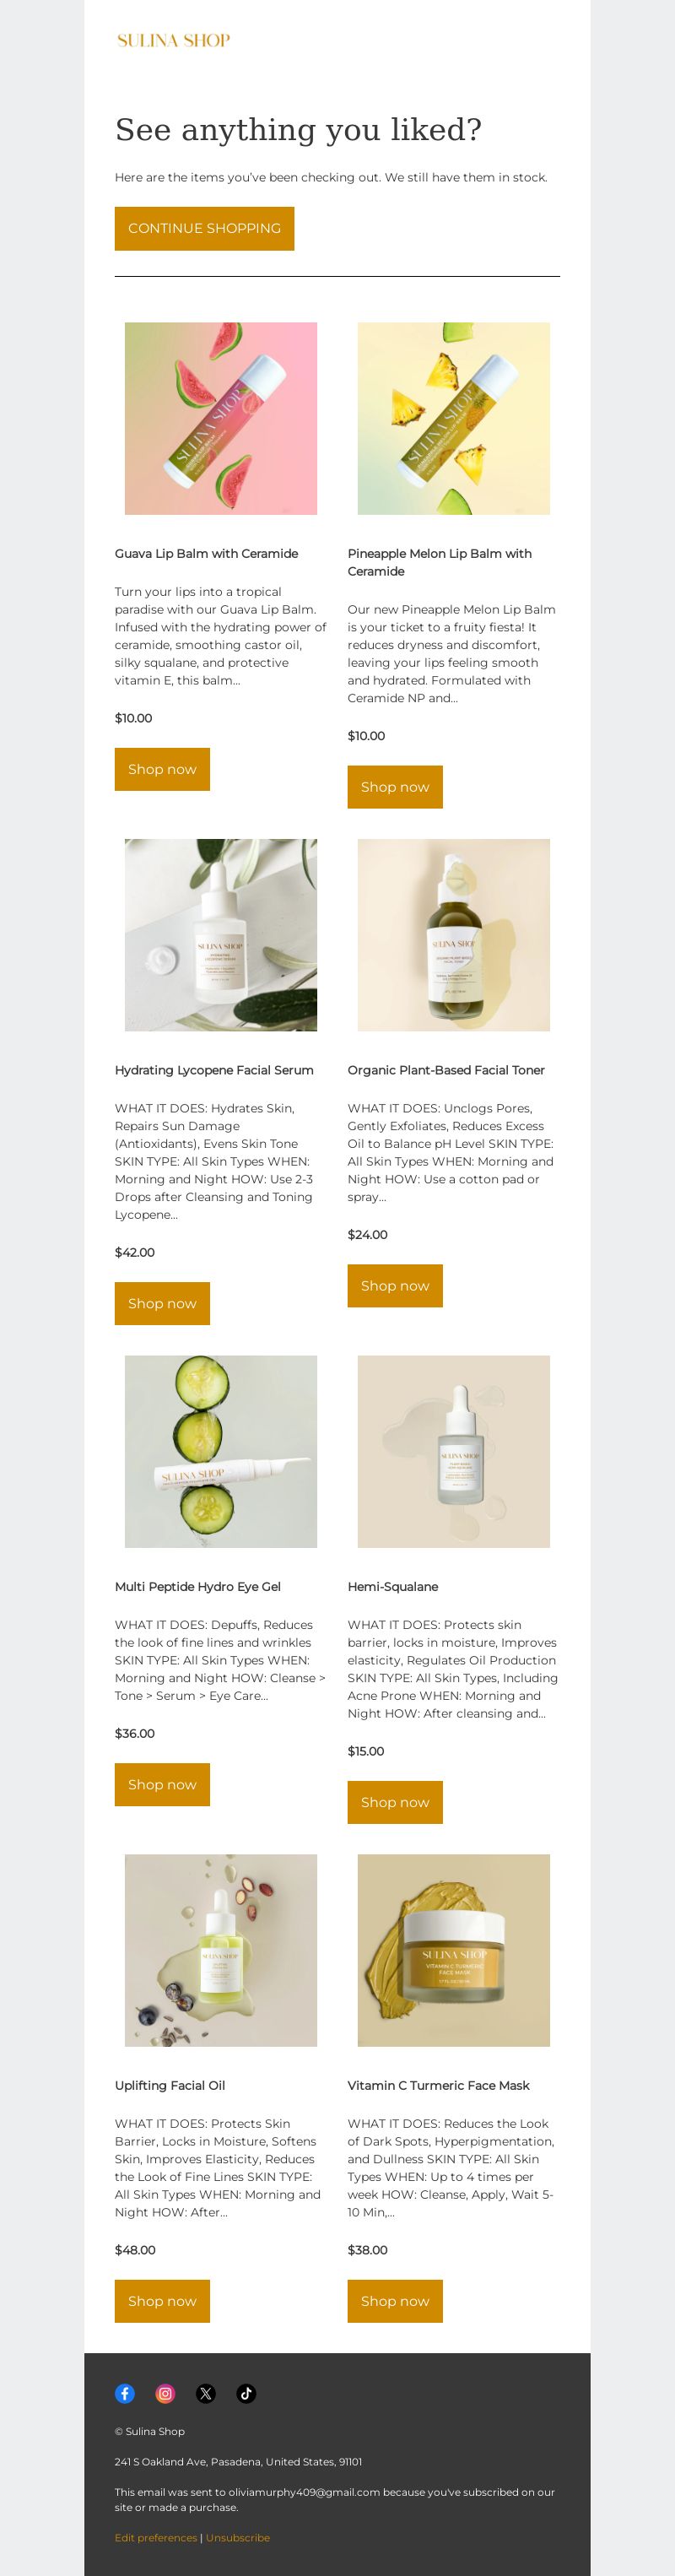Open the X (Twitter) social icon
675x2576 pixels.
click(x=205, y=2393)
